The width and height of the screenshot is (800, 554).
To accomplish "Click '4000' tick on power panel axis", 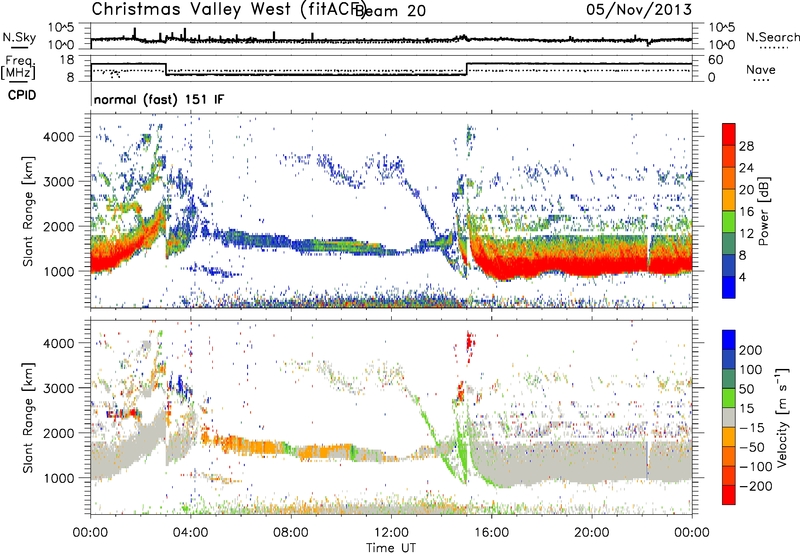I will 58,137.
